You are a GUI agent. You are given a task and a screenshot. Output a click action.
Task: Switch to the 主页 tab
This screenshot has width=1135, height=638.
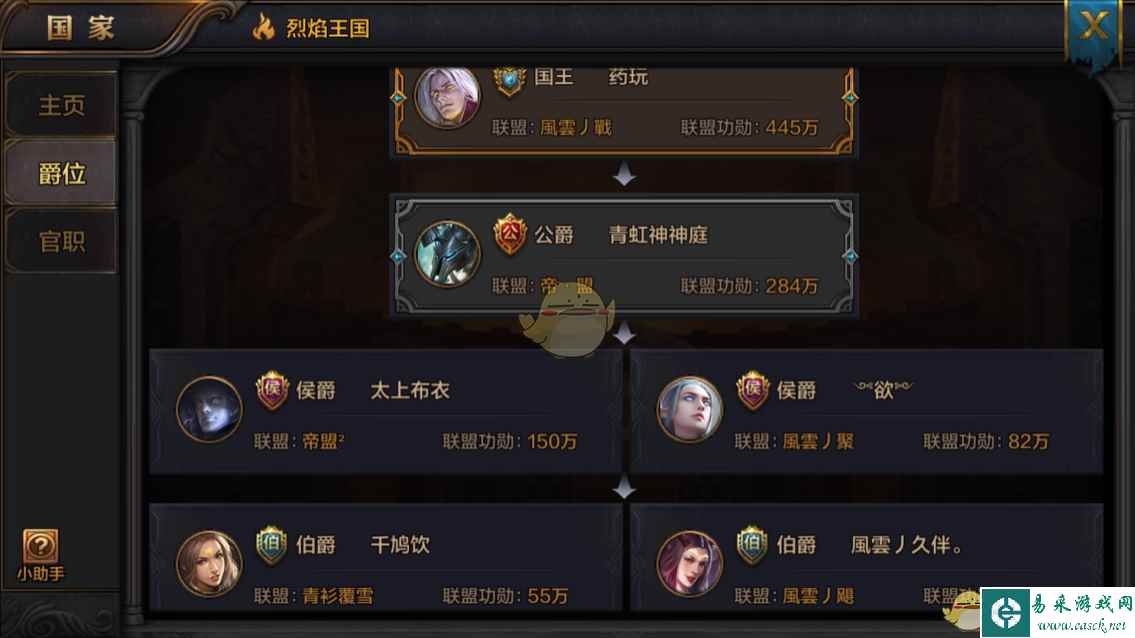61,105
